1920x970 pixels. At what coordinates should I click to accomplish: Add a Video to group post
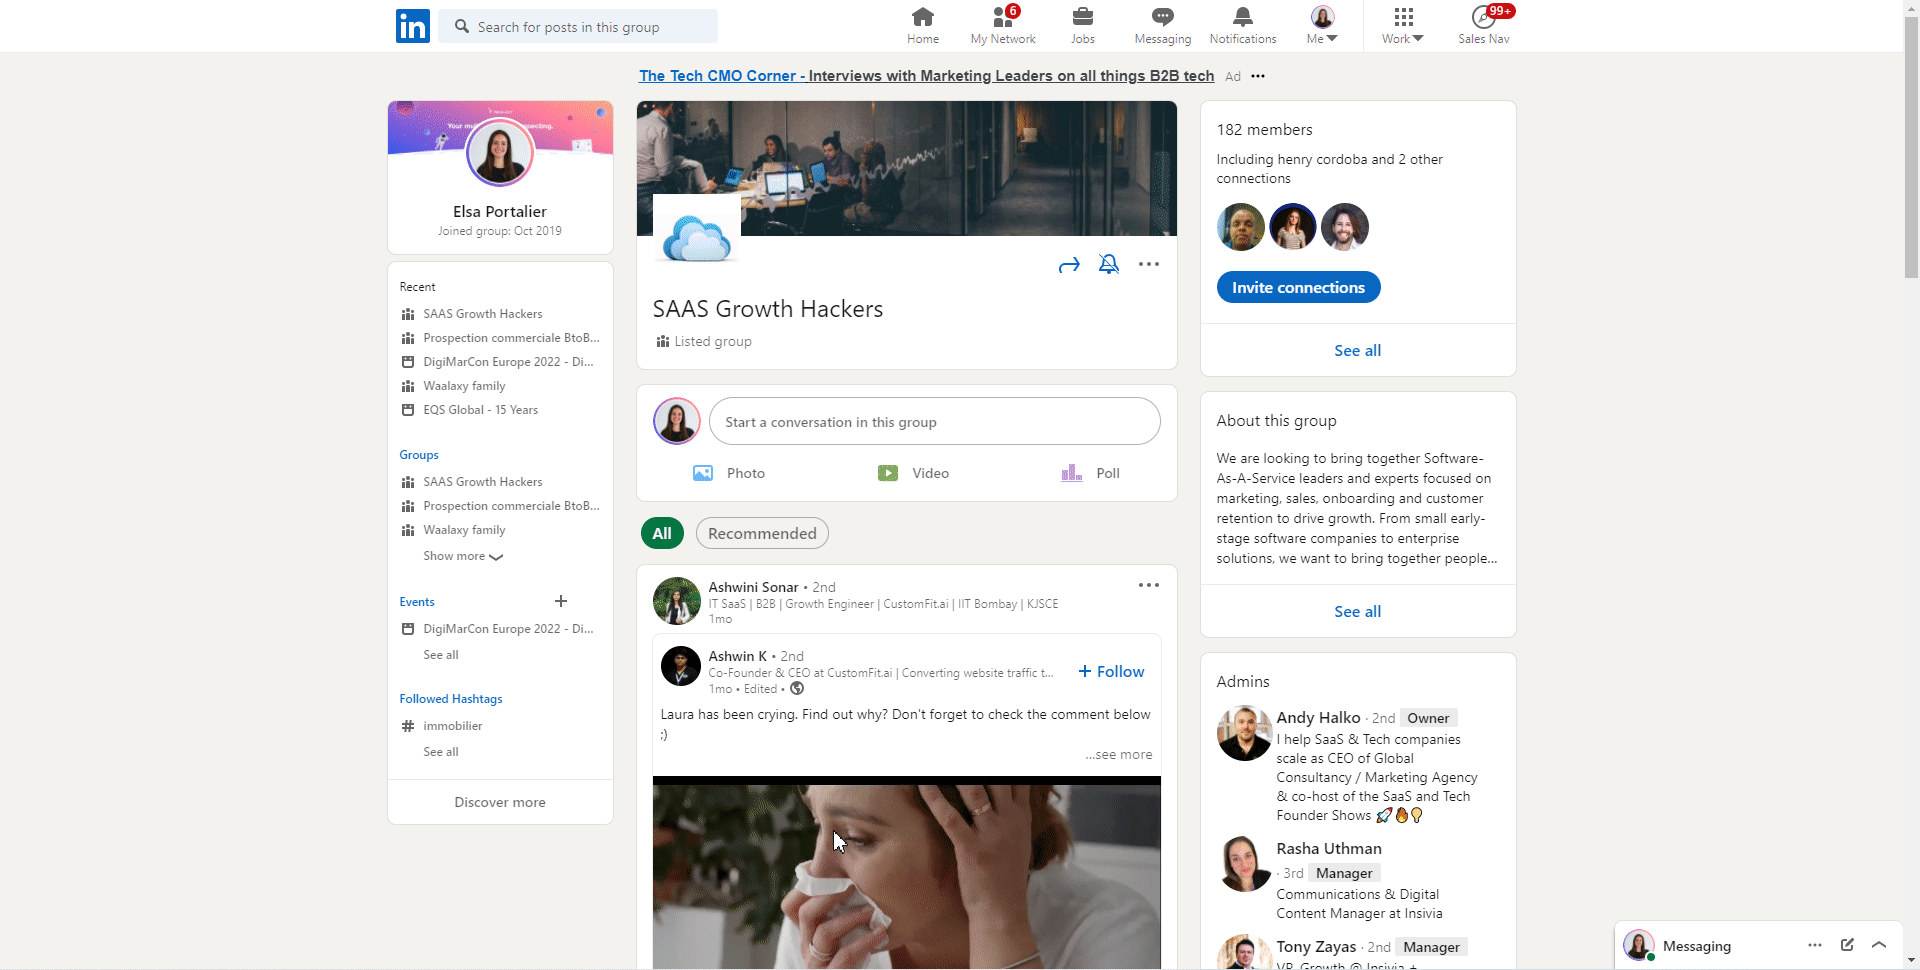[x=913, y=473]
